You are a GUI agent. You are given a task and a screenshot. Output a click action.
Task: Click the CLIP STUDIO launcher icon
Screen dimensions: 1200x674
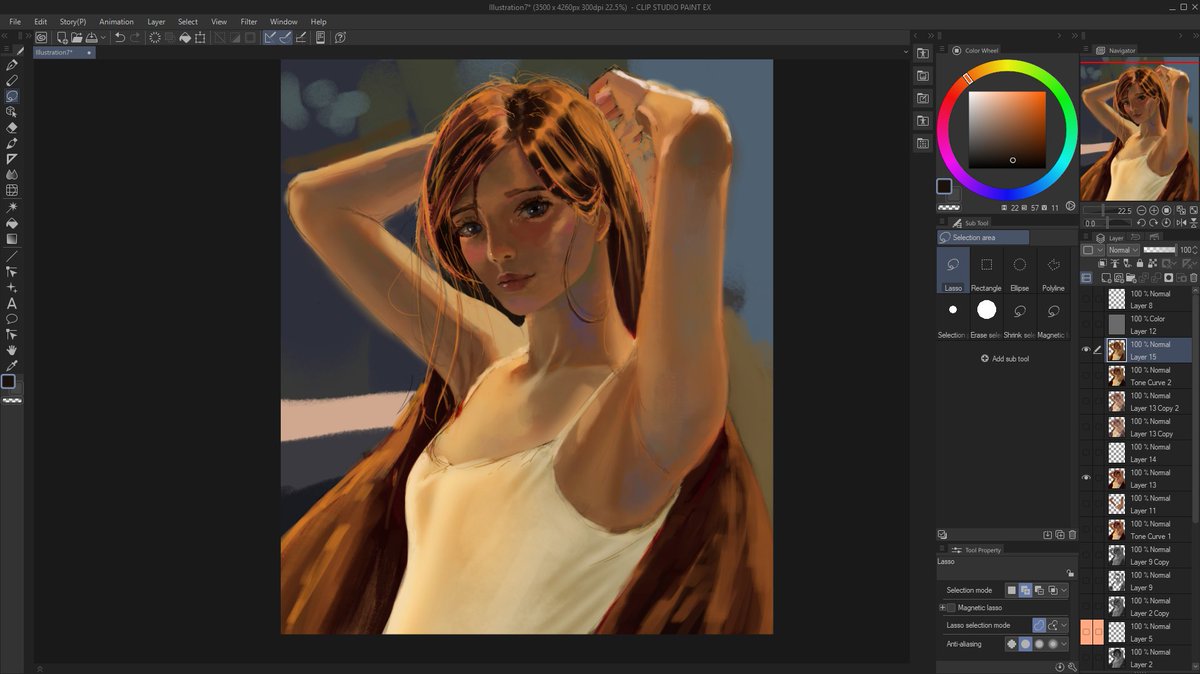pyautogui.click(x=41, y=38)
